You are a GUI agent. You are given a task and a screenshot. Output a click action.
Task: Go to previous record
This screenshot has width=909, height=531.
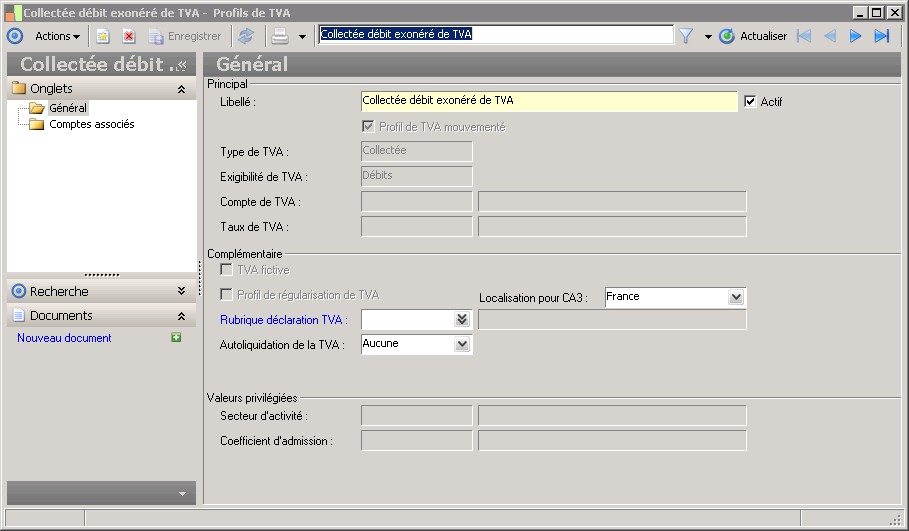coord(830,36)
